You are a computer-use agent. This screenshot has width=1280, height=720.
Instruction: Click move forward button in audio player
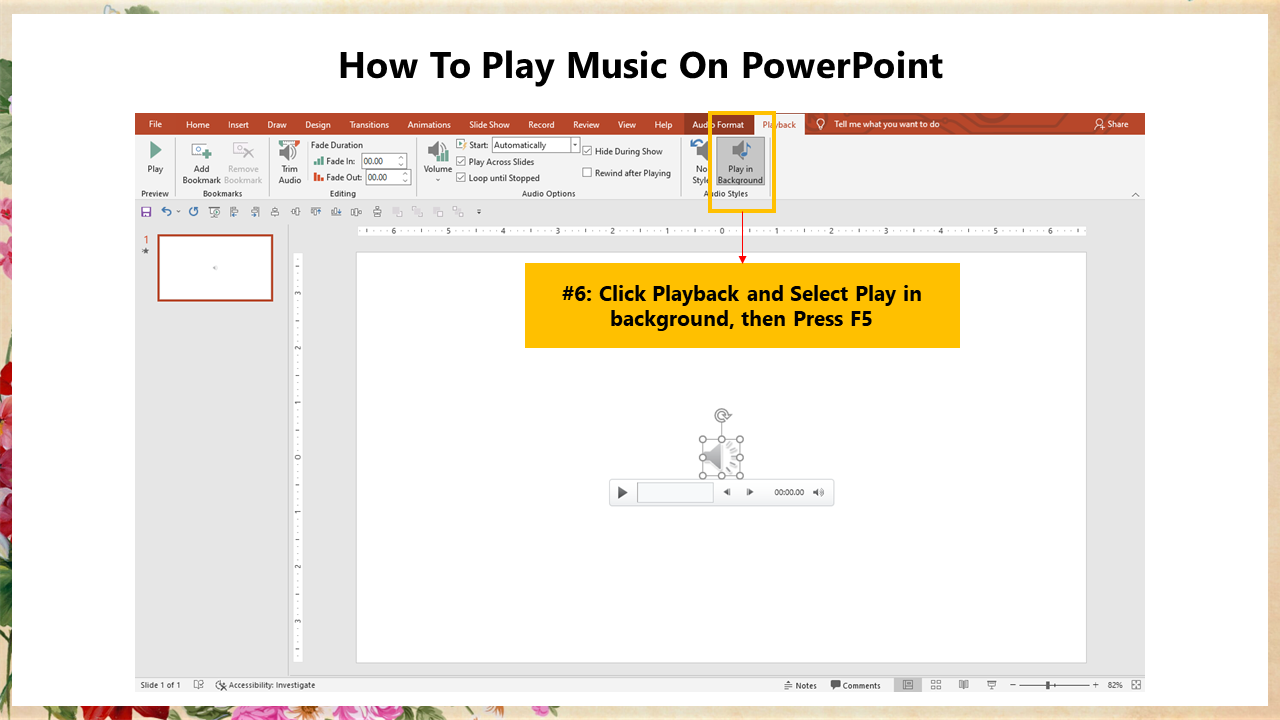pyautogui.click(x=750, y=492)
